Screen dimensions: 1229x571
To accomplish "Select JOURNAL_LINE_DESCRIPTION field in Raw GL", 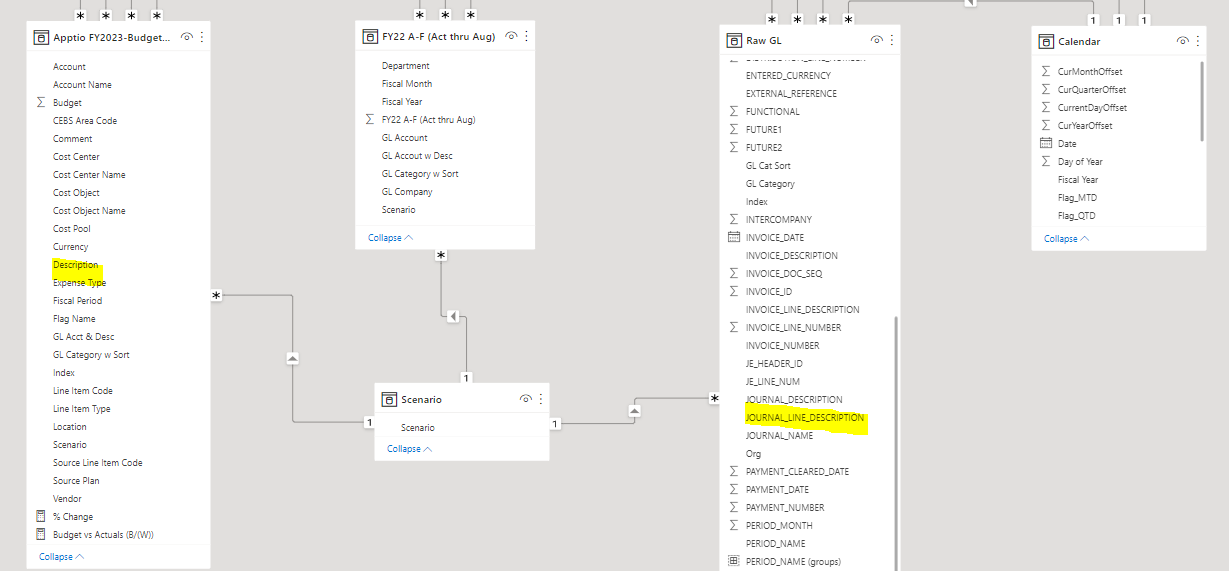I will tap(805, 418).
